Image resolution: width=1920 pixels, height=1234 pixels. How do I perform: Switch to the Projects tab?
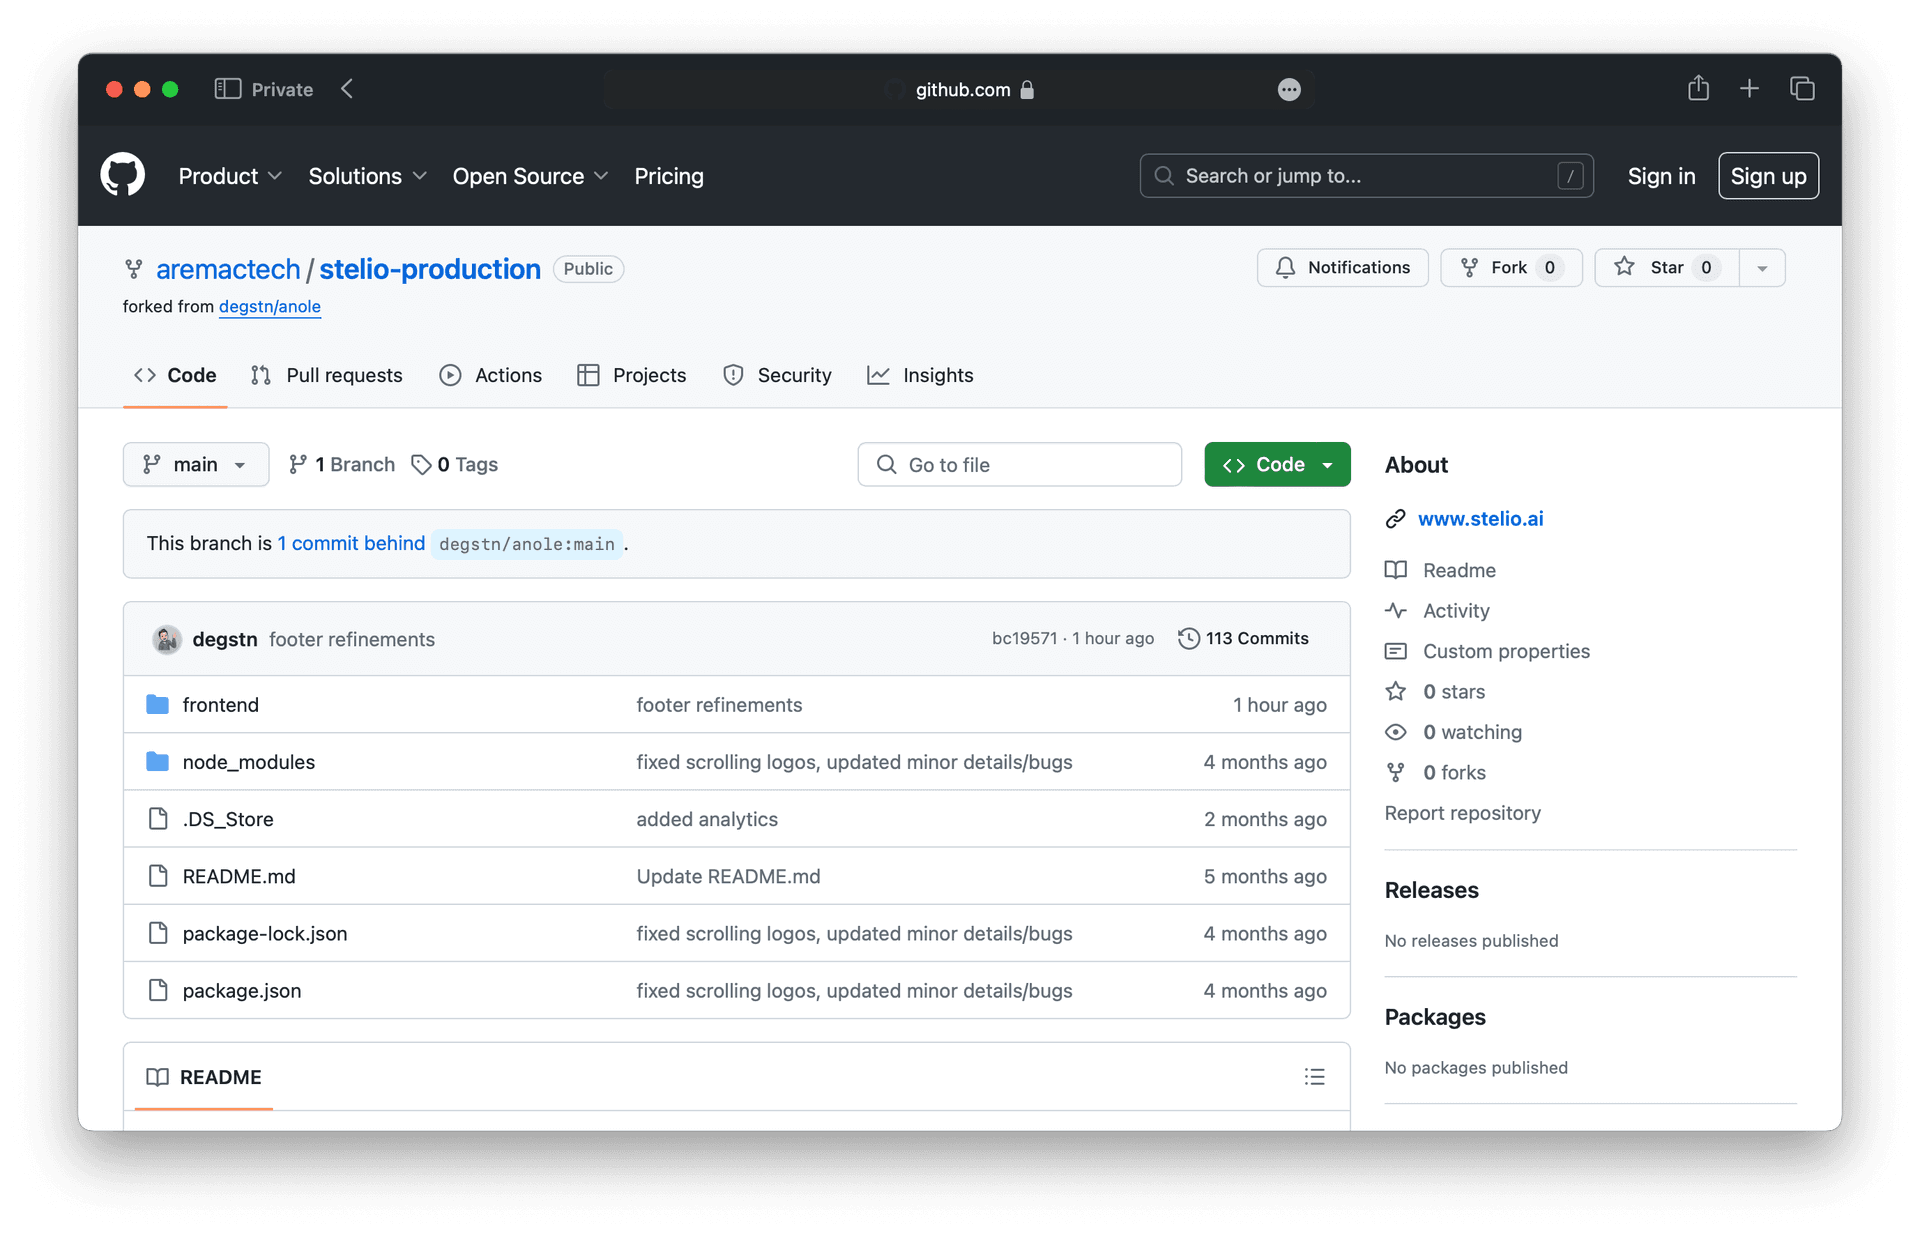coord(632,375)
